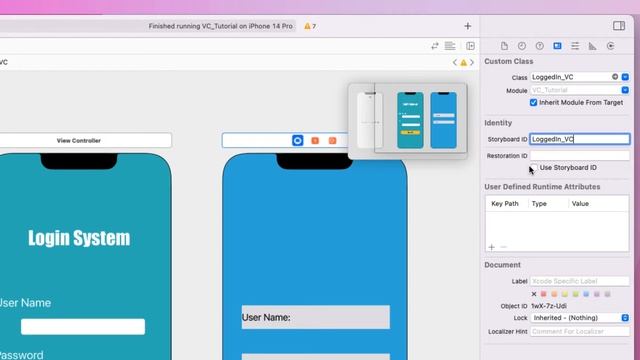
Task: Click the Localizer Hint text field
Action: click(x=580, y=331)
